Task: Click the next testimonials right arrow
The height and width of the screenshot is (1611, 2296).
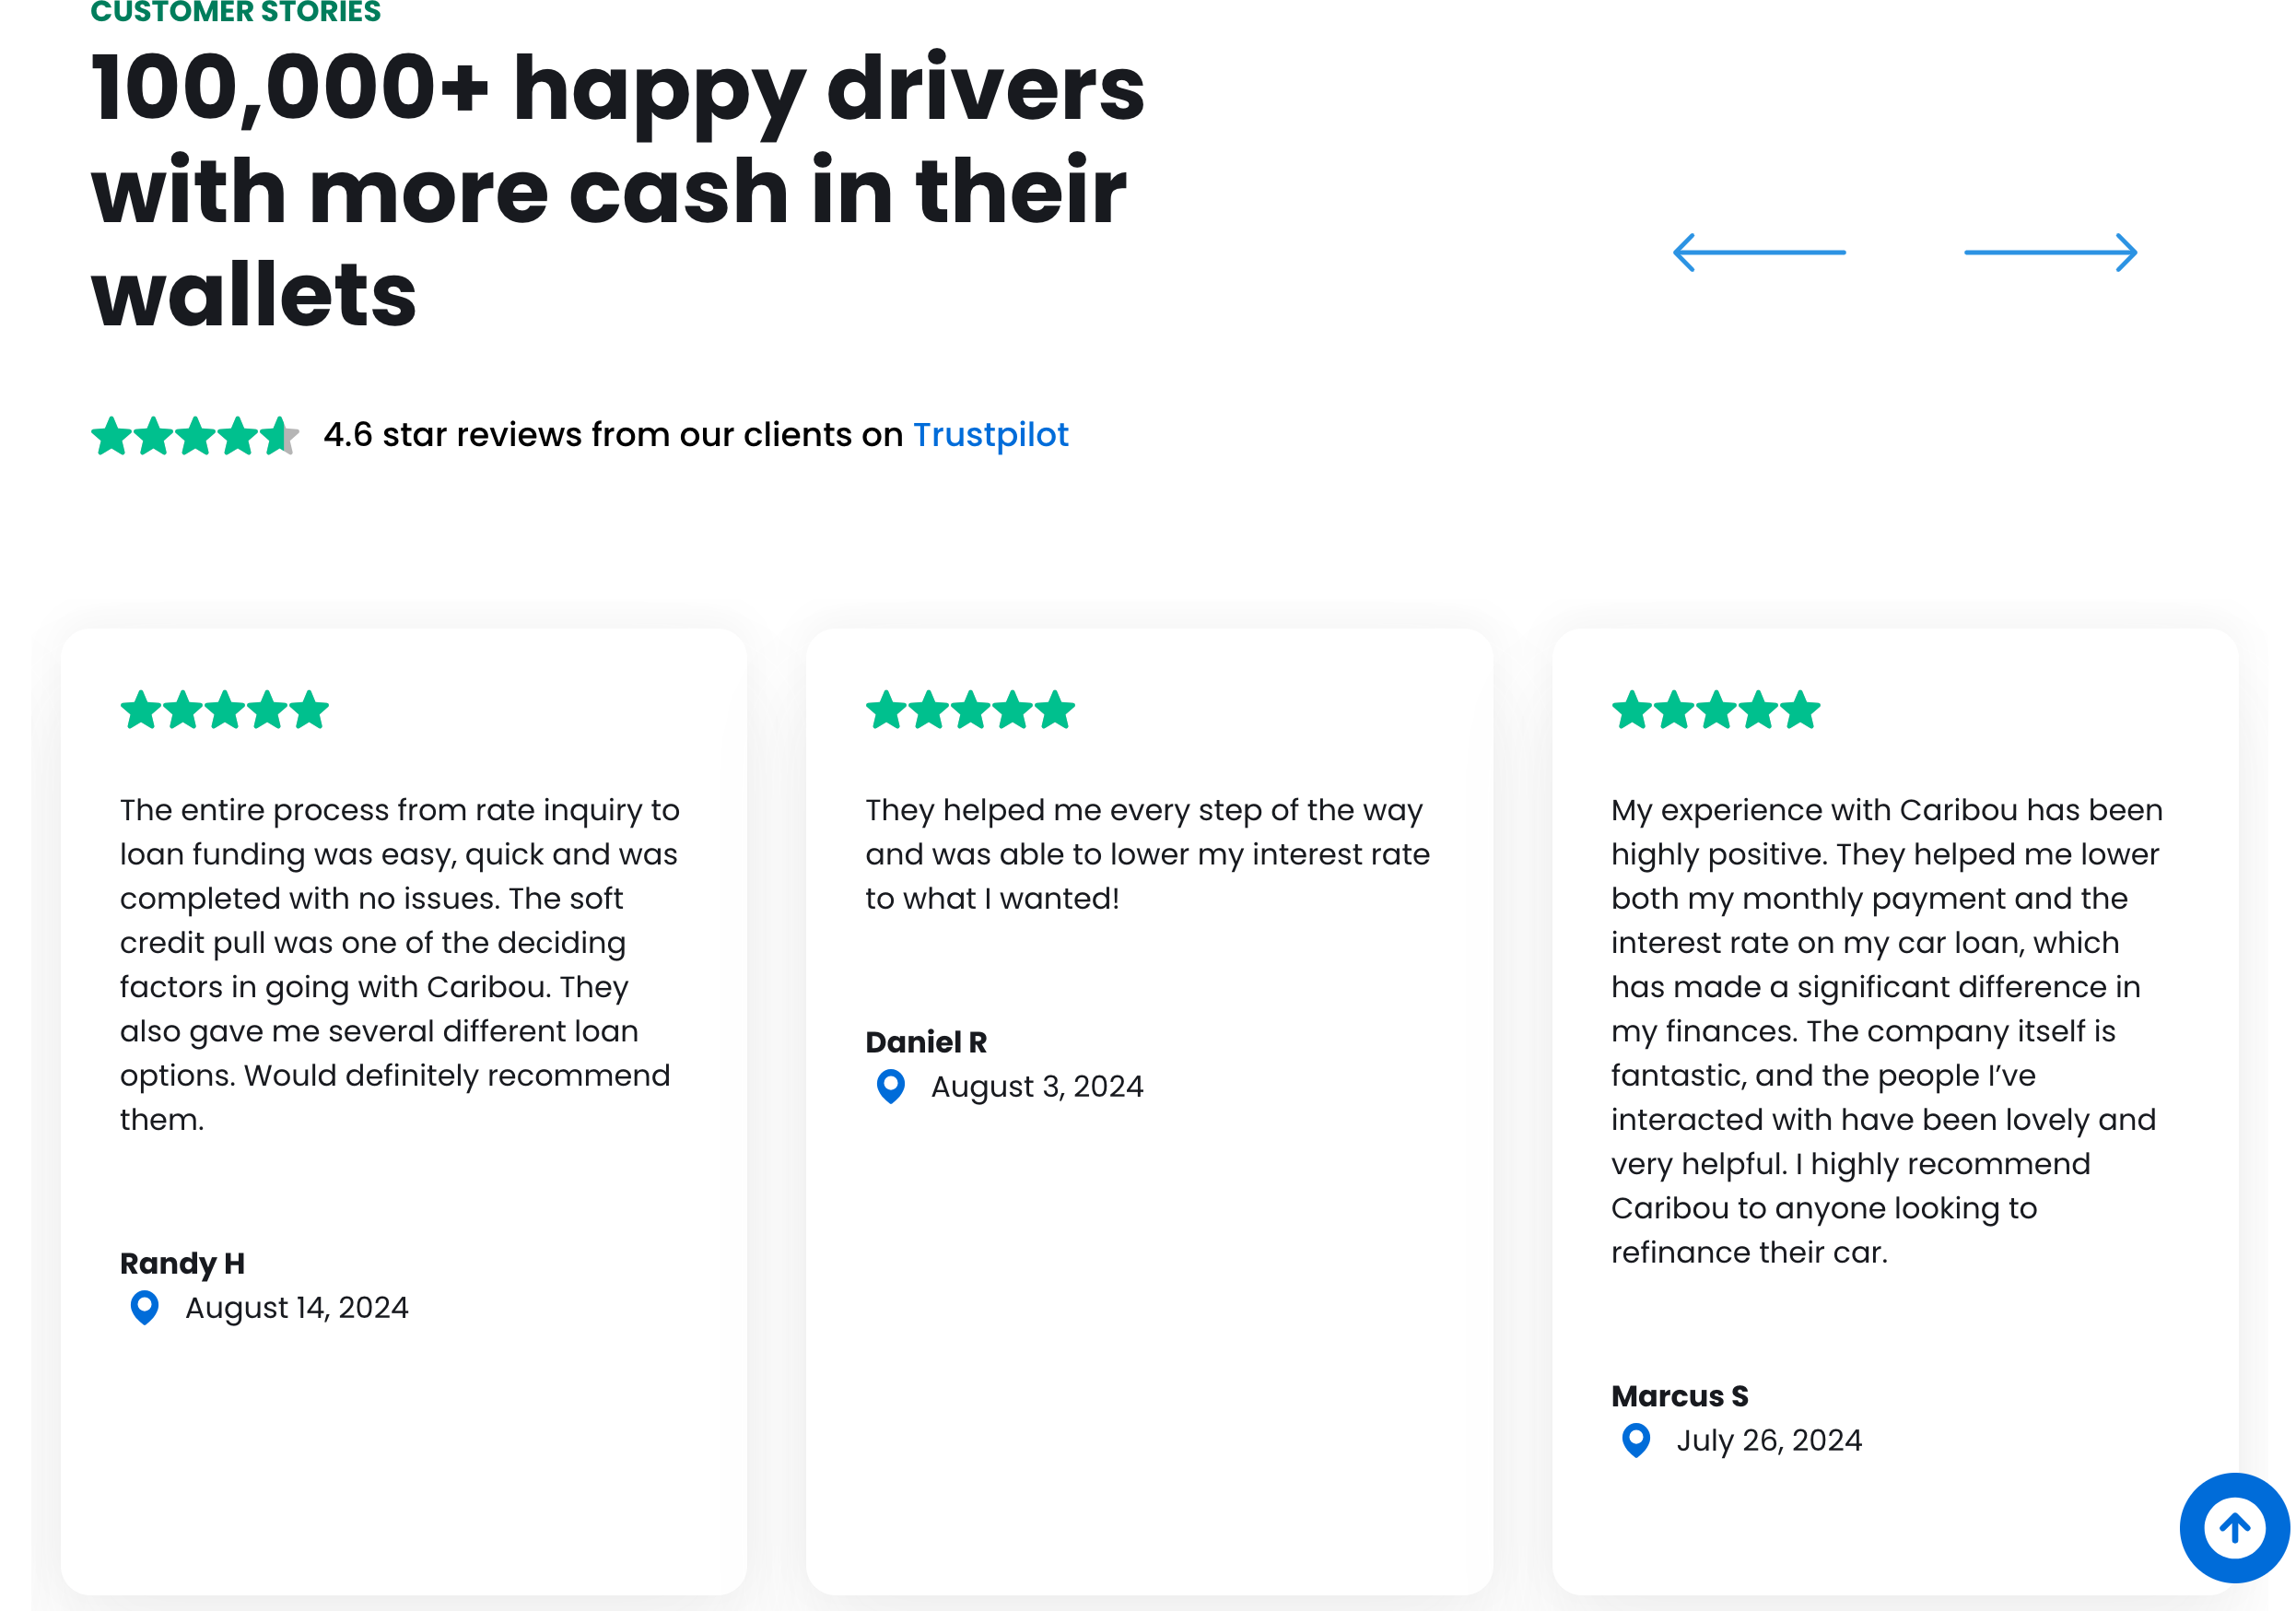Action: (2050, 252)
